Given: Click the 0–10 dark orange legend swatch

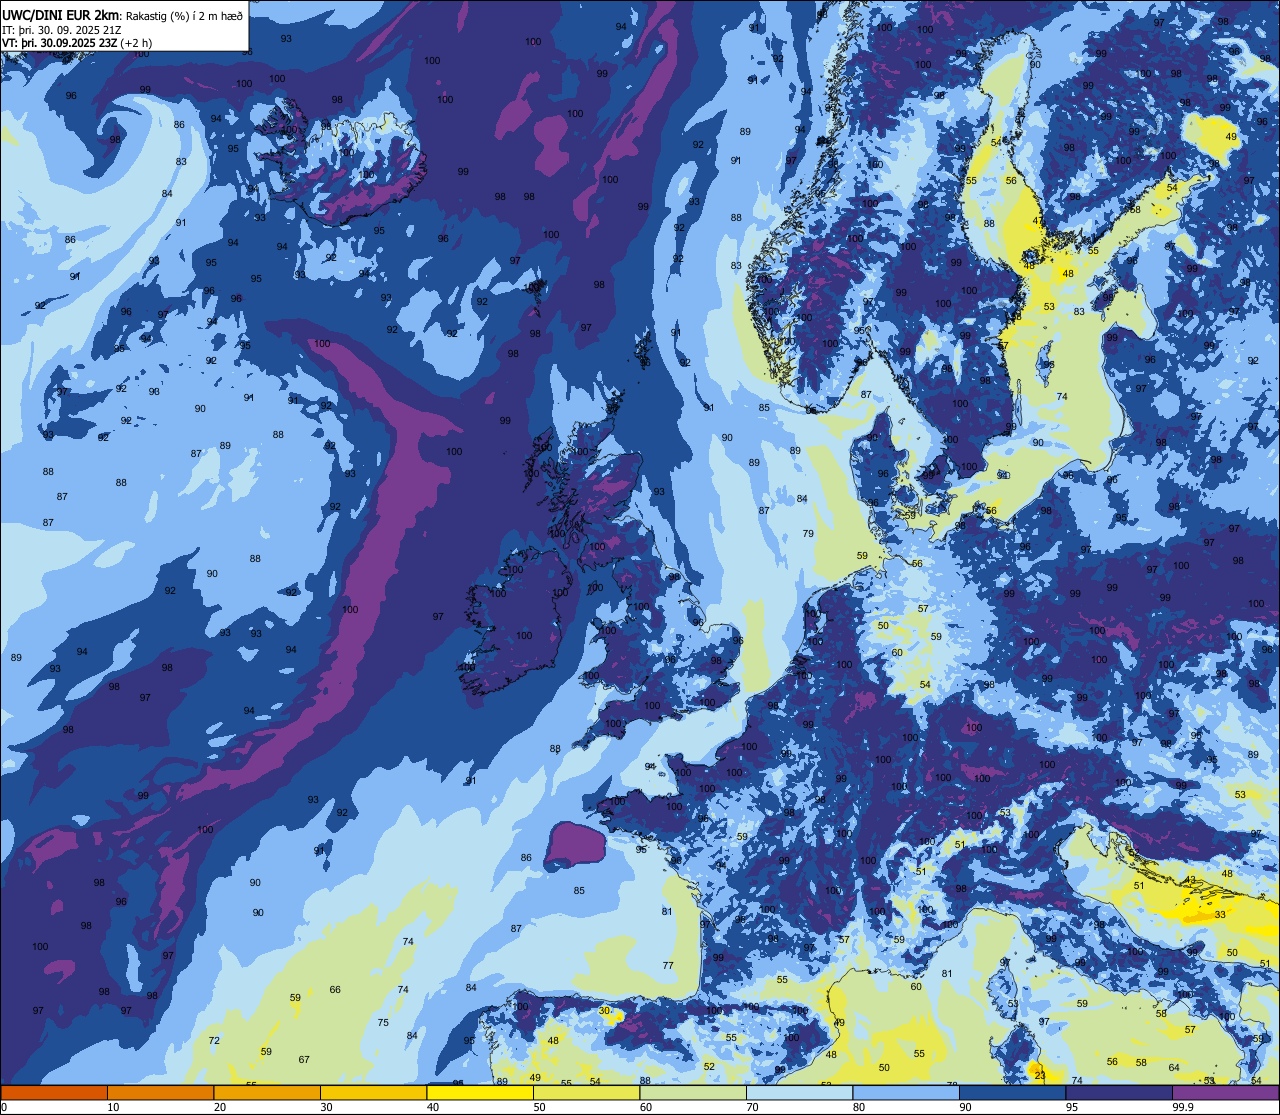Looking at the screenshot, I should click(54, 1092).
